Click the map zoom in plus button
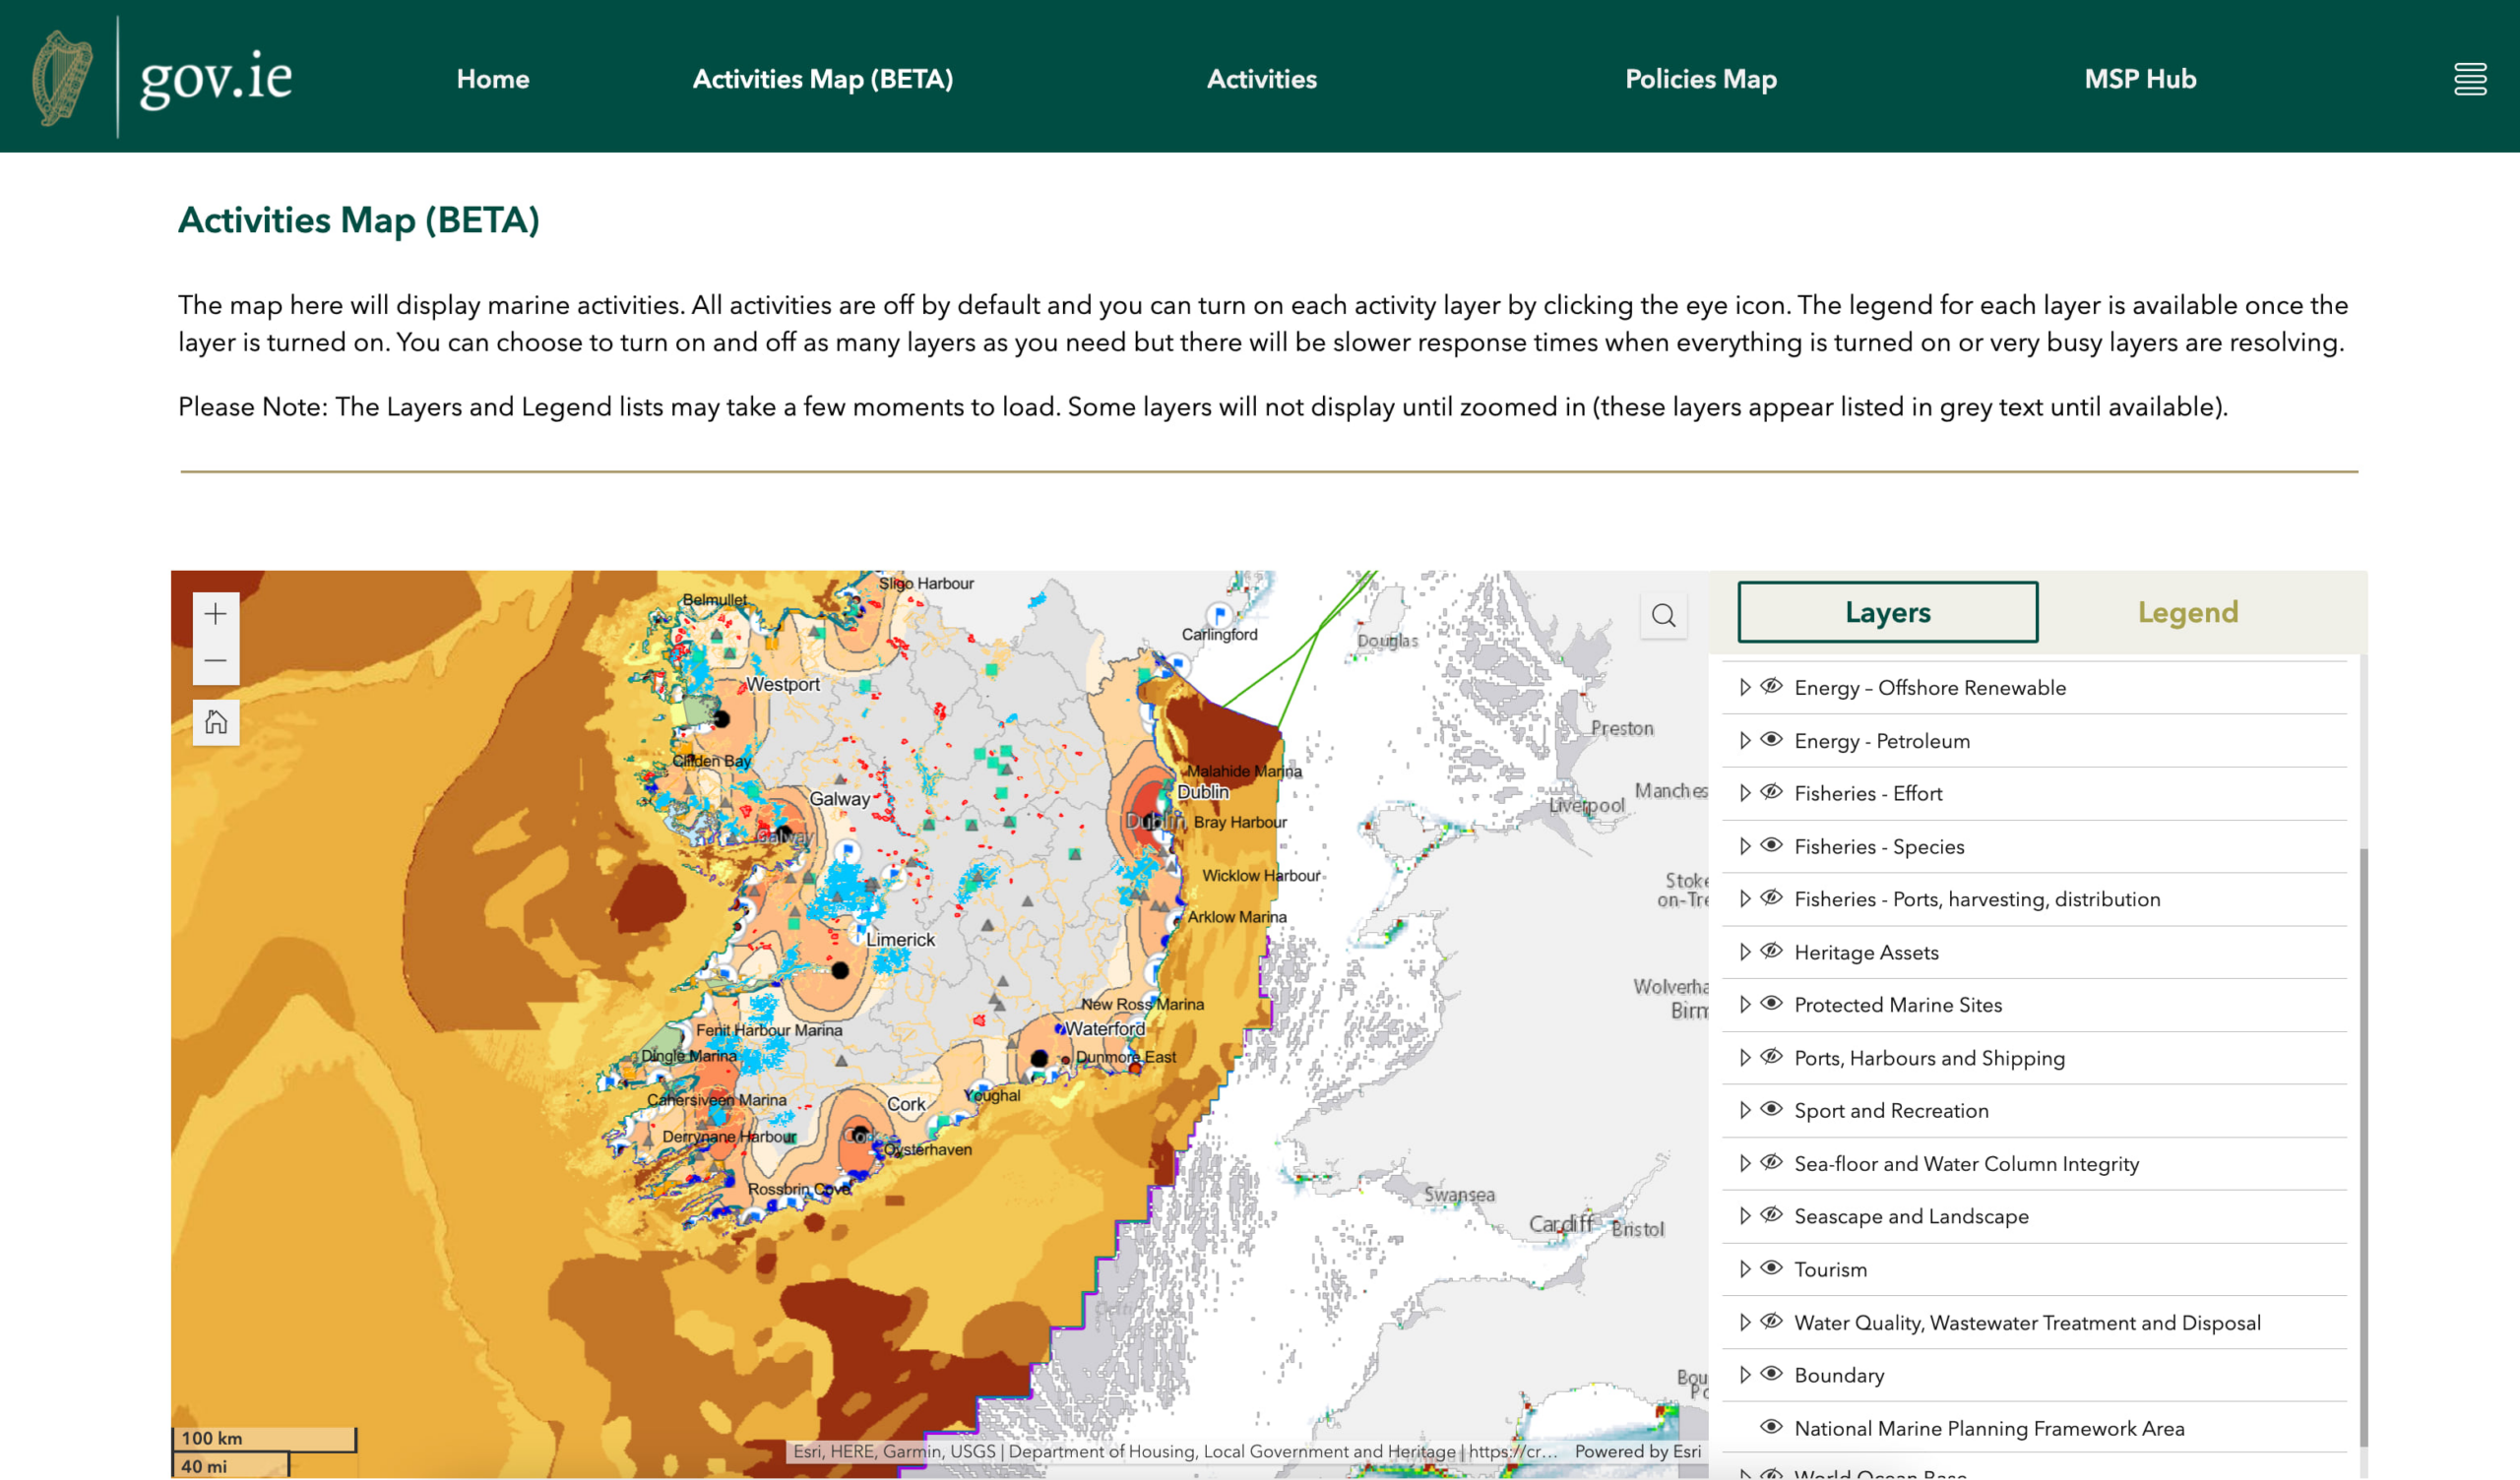 click(215, 614)
